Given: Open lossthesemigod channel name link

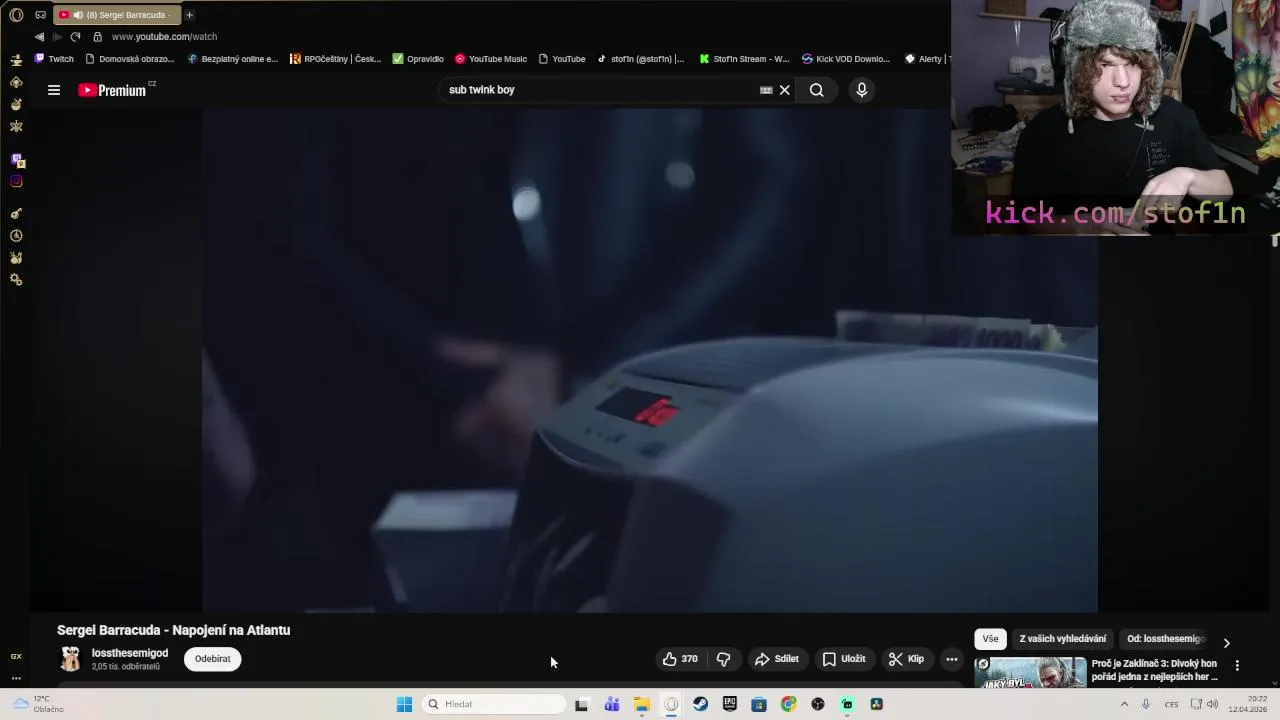Looking at the screenshot, I should click(x=130, y=653).
